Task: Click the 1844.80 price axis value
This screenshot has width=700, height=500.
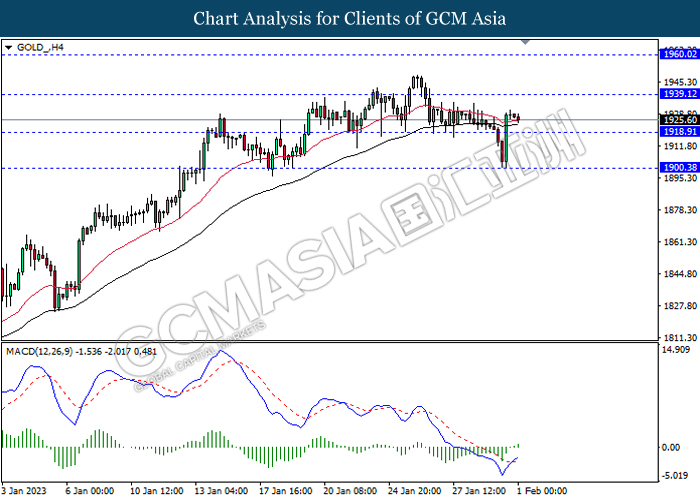Action: (x=680, y=274)
